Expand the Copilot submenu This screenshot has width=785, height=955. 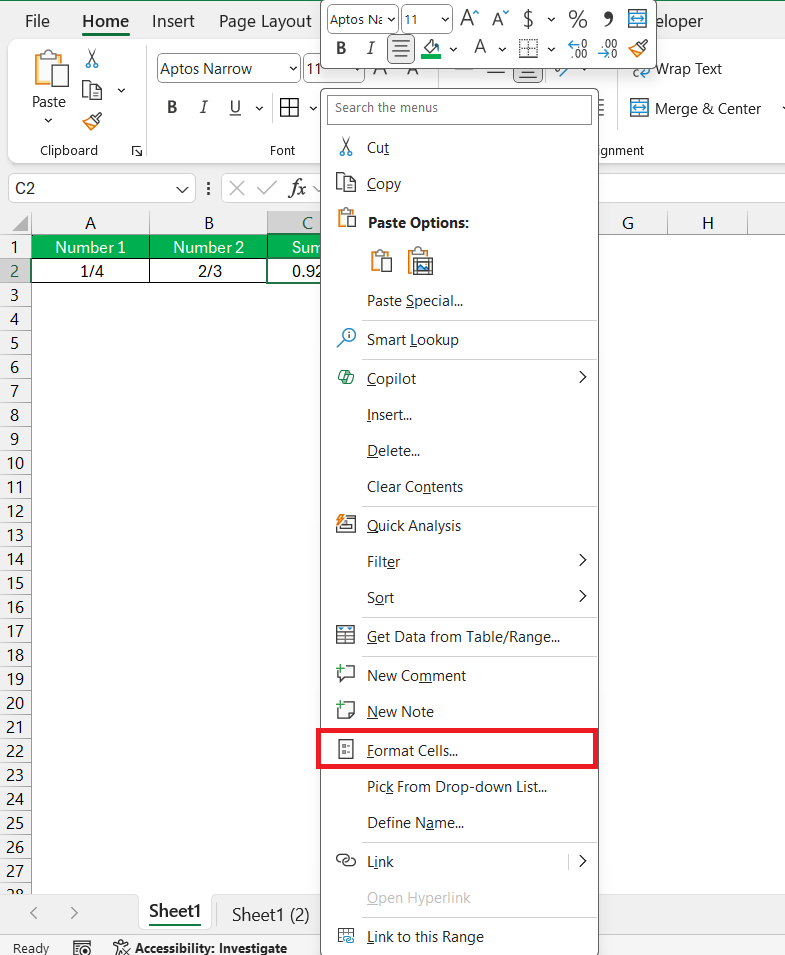[x=582, y=378]
